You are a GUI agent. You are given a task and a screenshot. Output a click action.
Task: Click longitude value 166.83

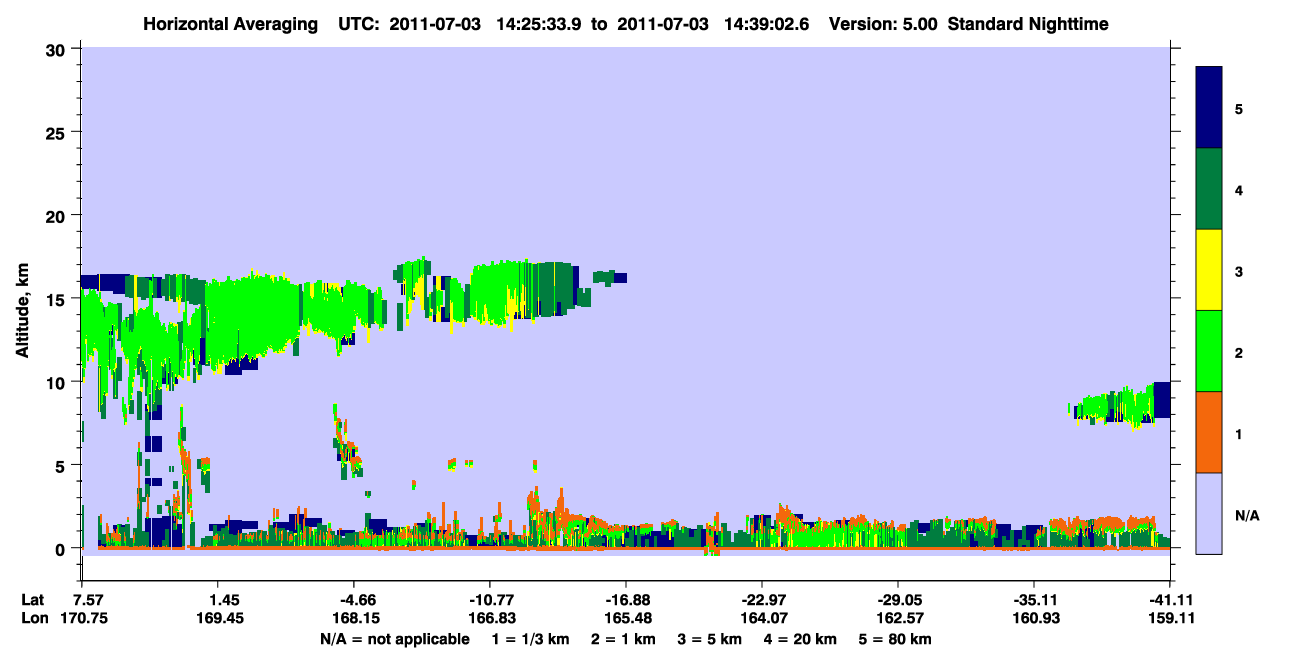point(490,618)
